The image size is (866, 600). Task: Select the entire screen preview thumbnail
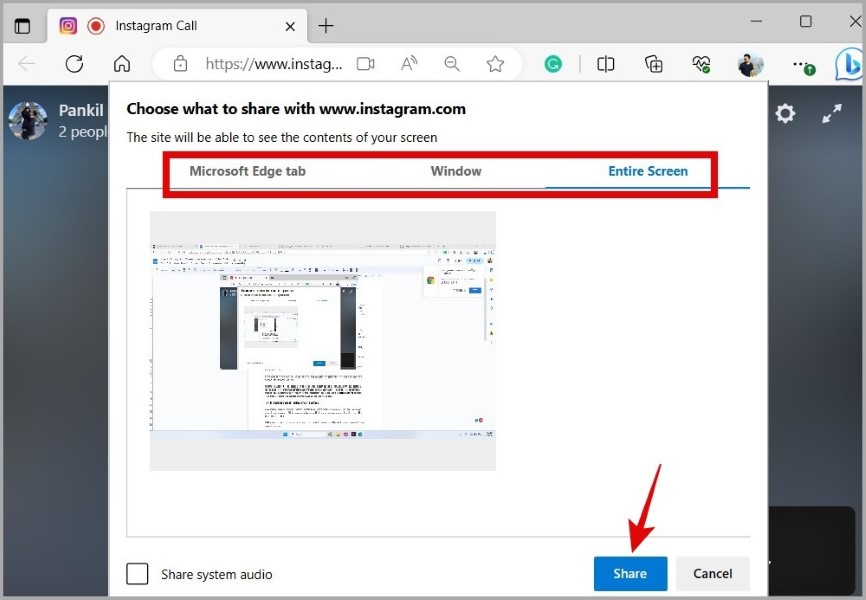tap(323, 341)
